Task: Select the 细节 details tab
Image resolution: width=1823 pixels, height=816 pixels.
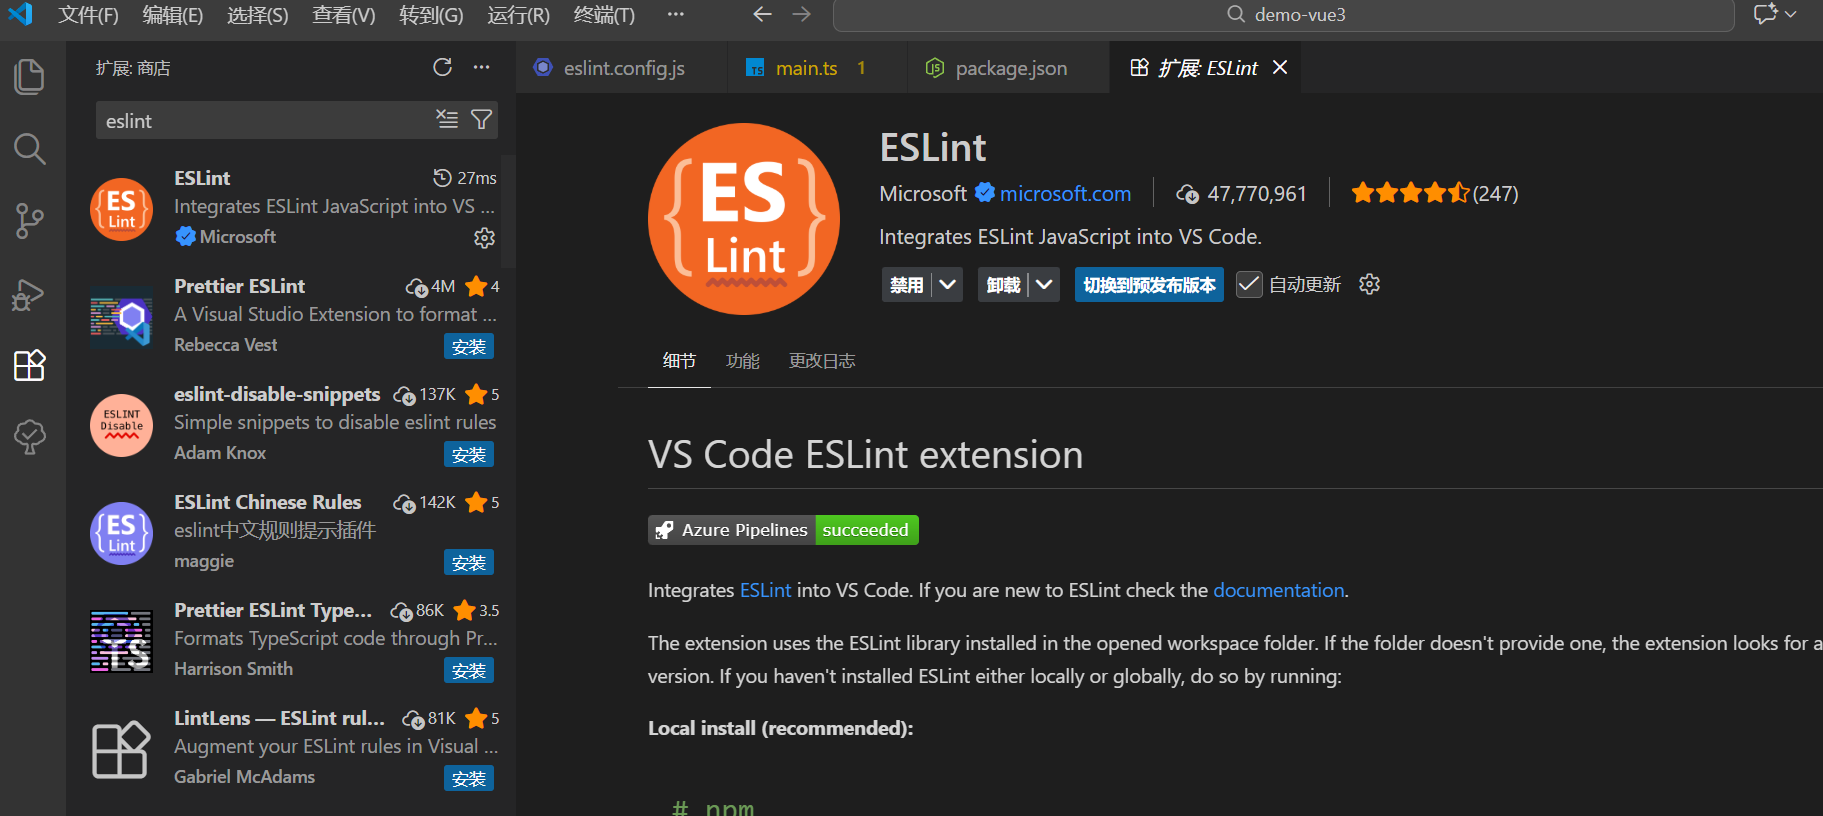Action: (x=679, y=361)
